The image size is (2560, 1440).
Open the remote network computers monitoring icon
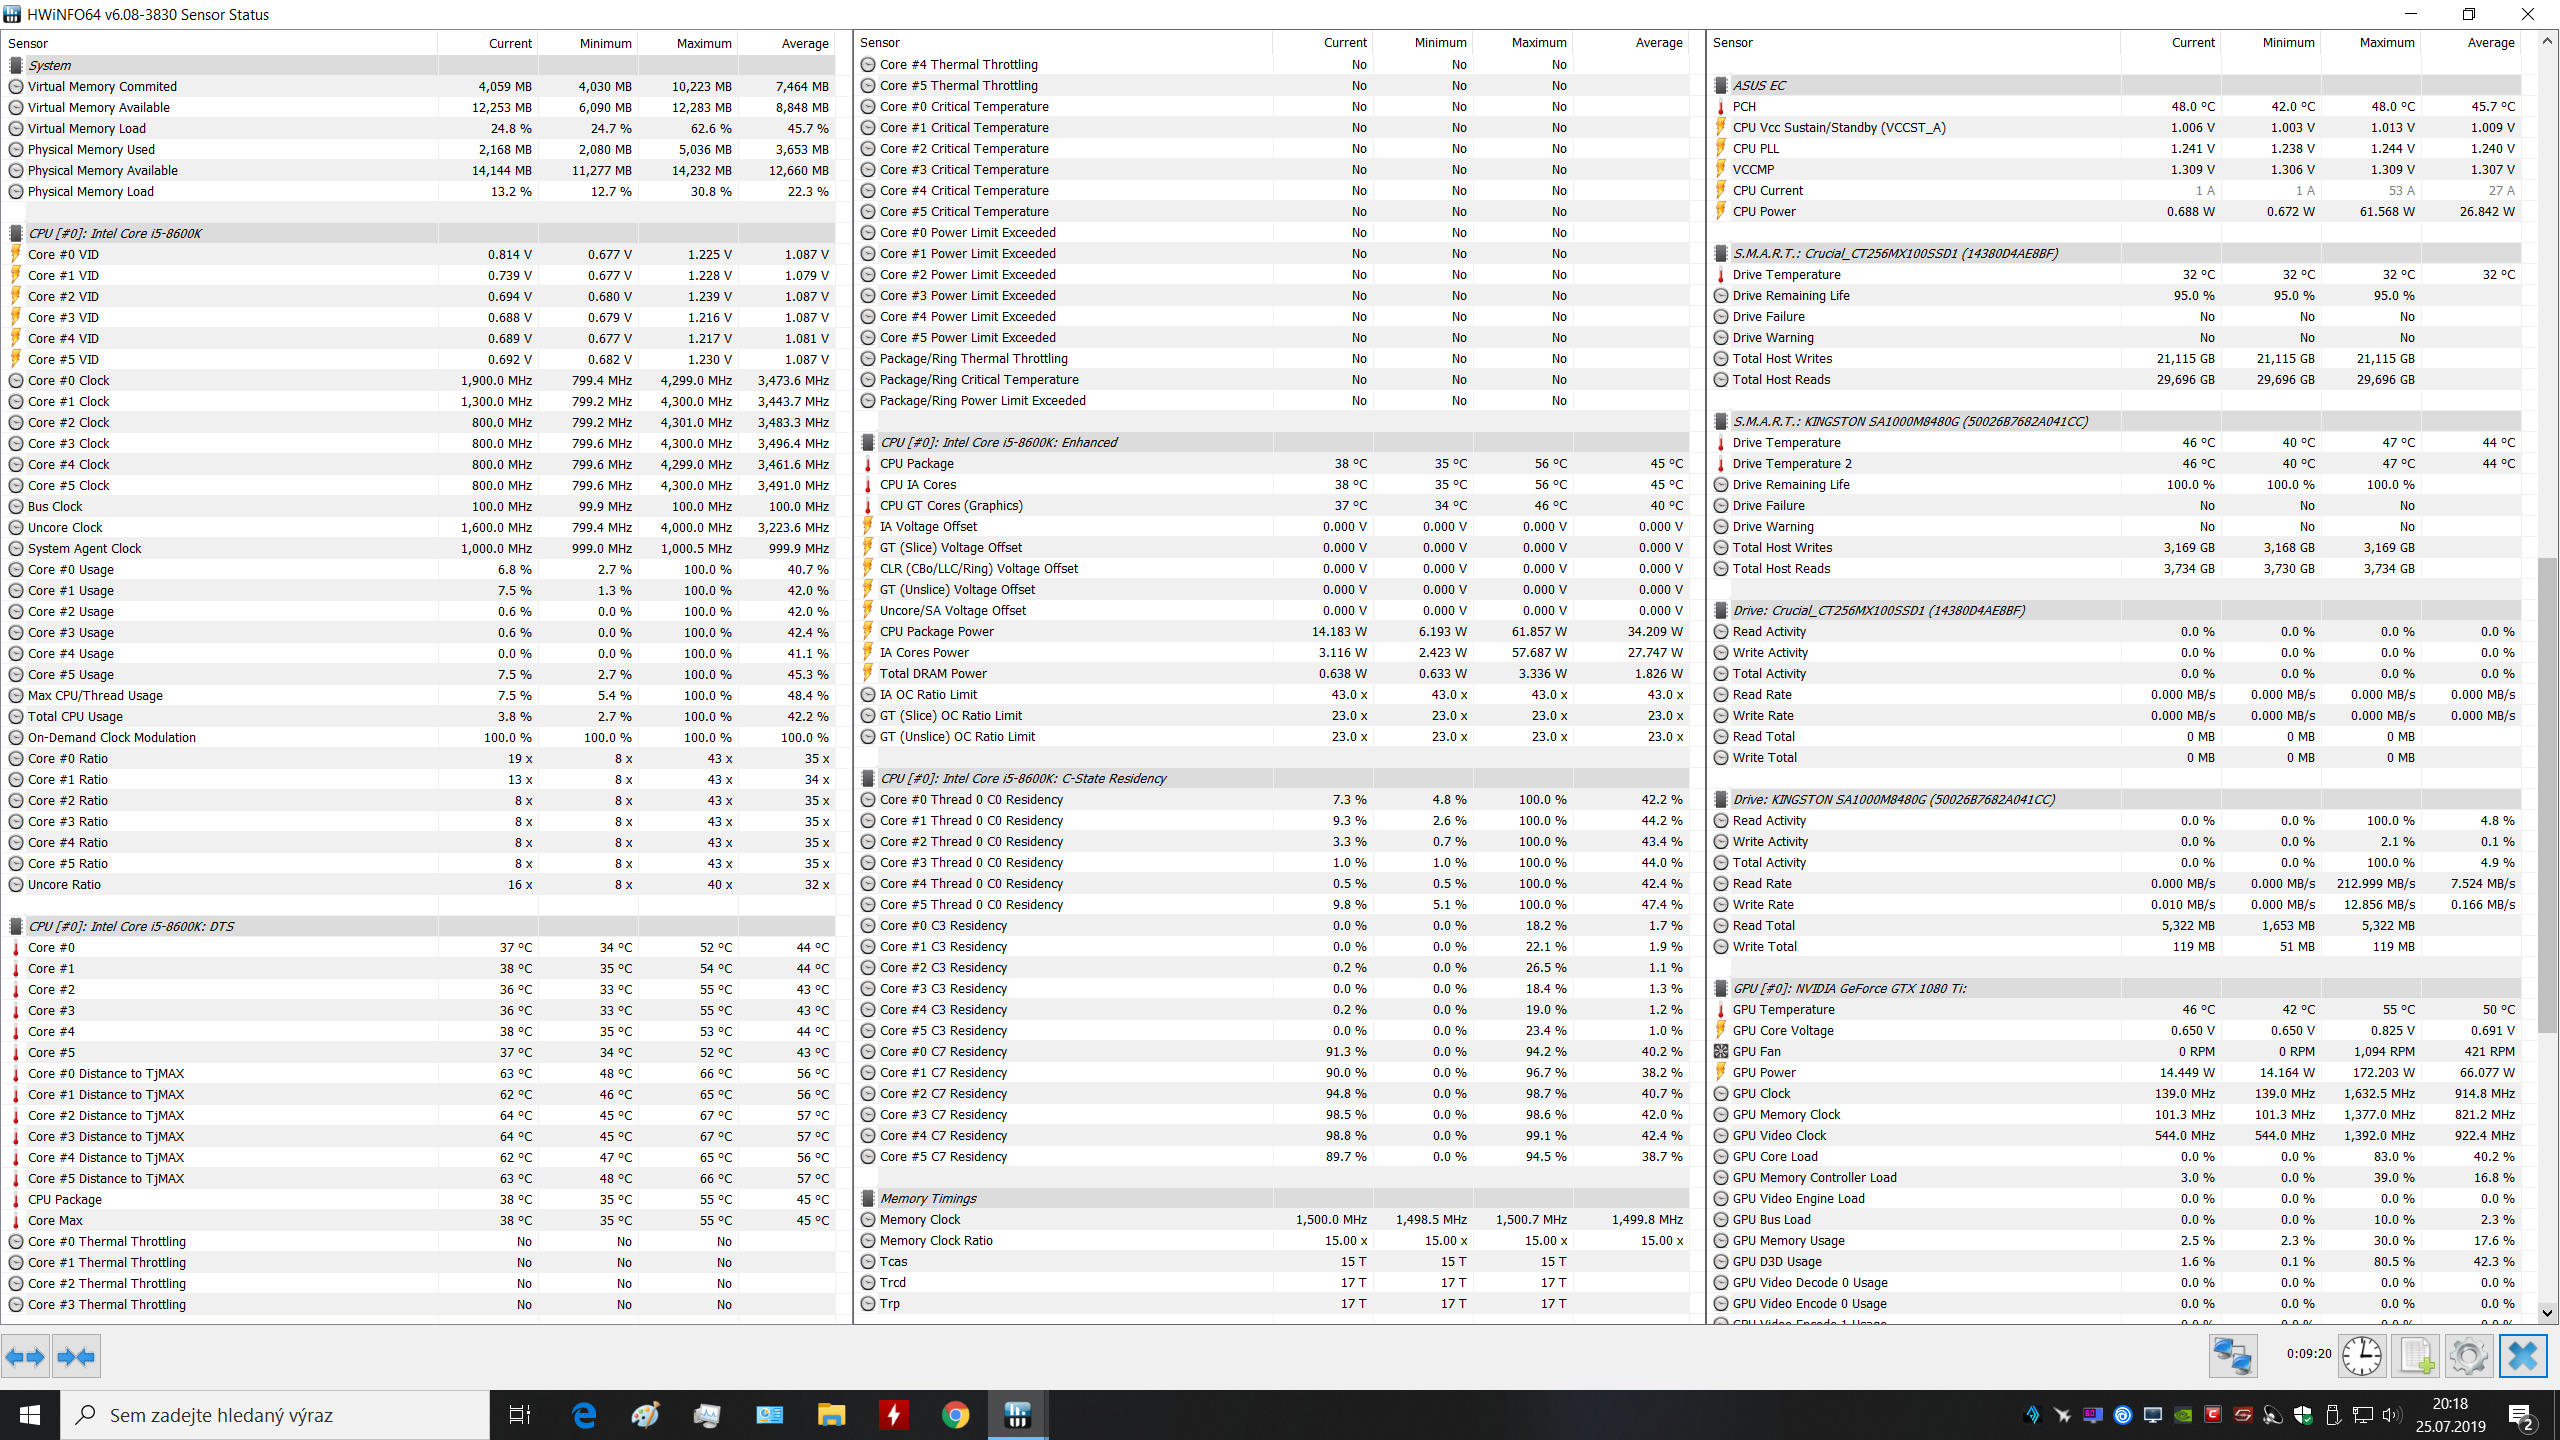(x=2232, y=1356)
